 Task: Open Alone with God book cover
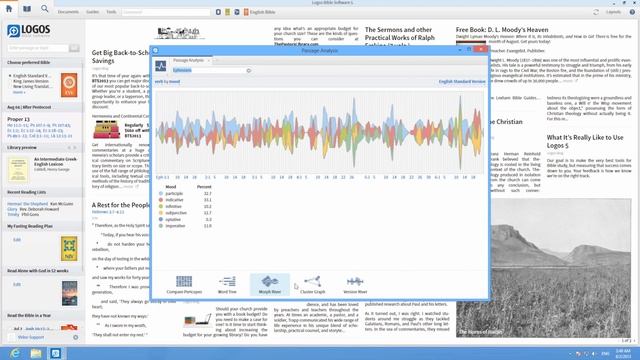(69, 293)
